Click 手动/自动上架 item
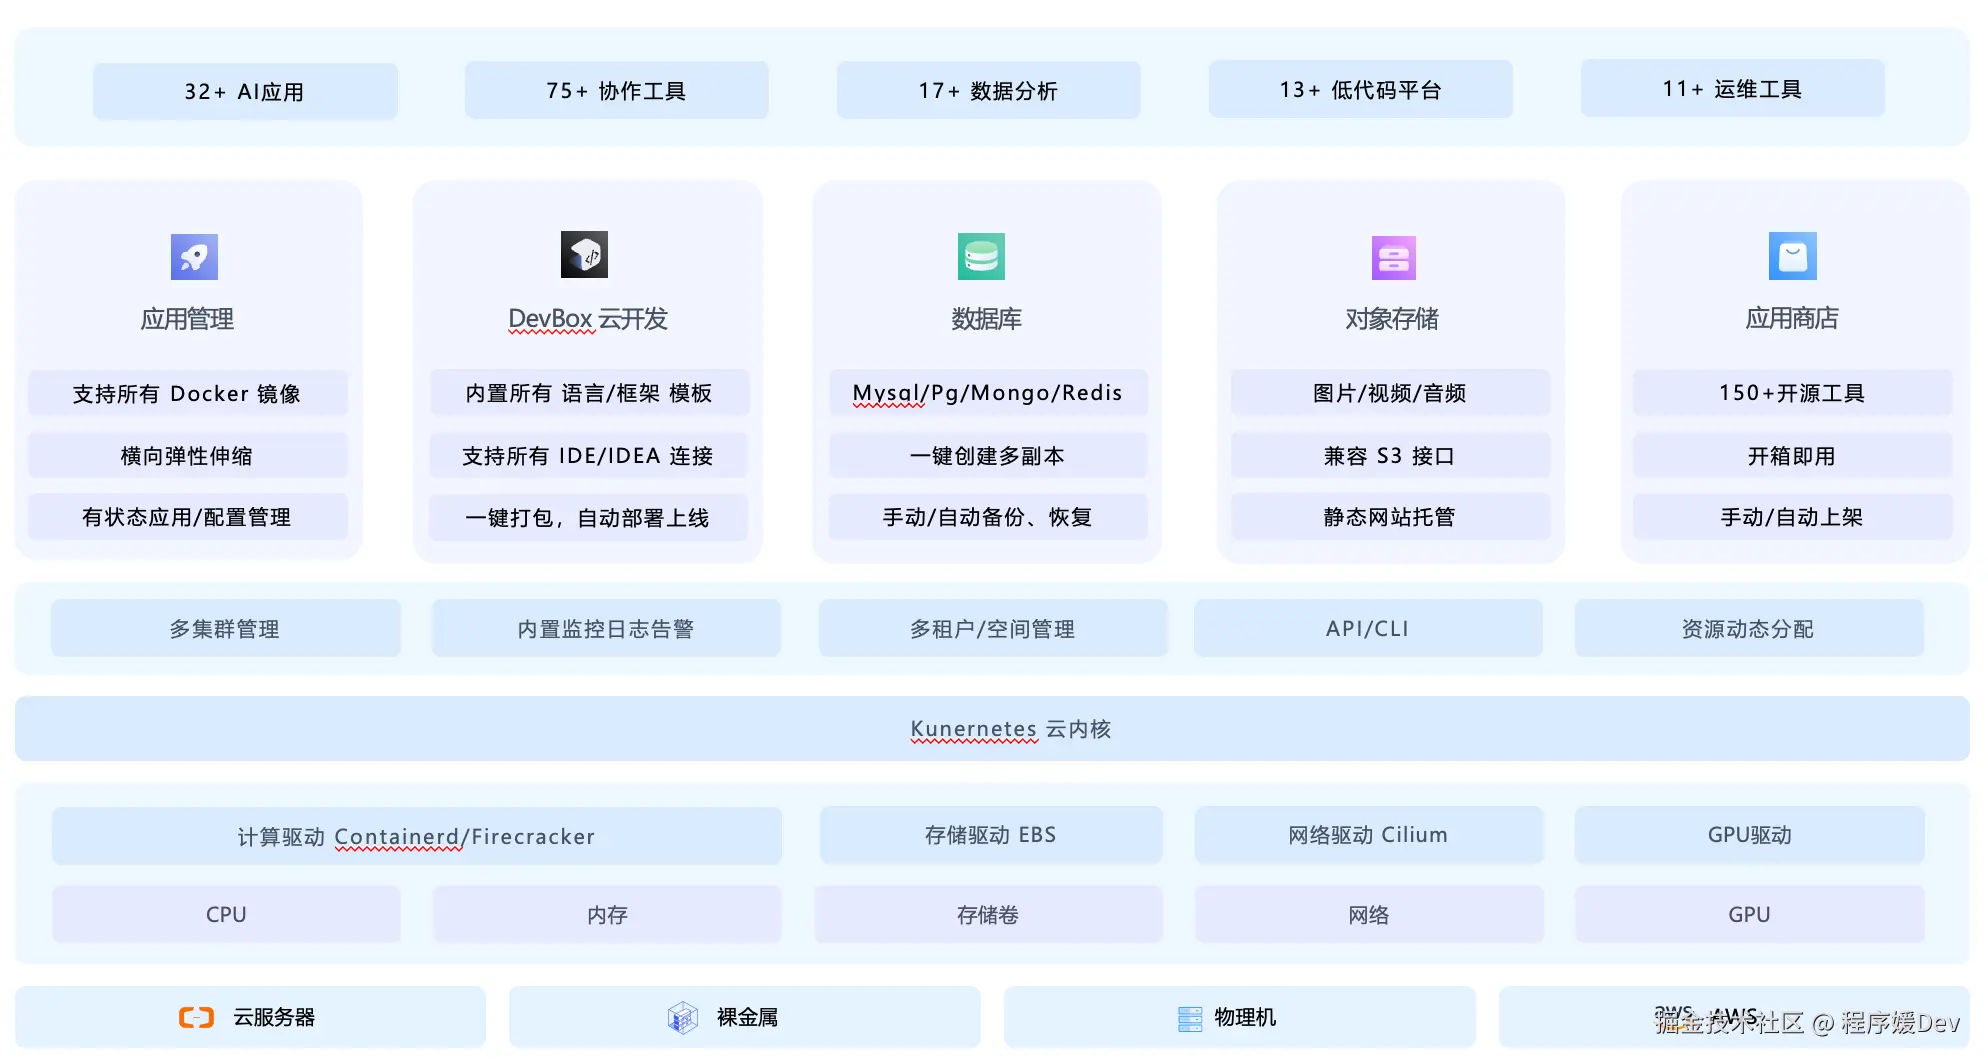The height and width of the screenshot is (1064, 1988). tap(1792, 517)
